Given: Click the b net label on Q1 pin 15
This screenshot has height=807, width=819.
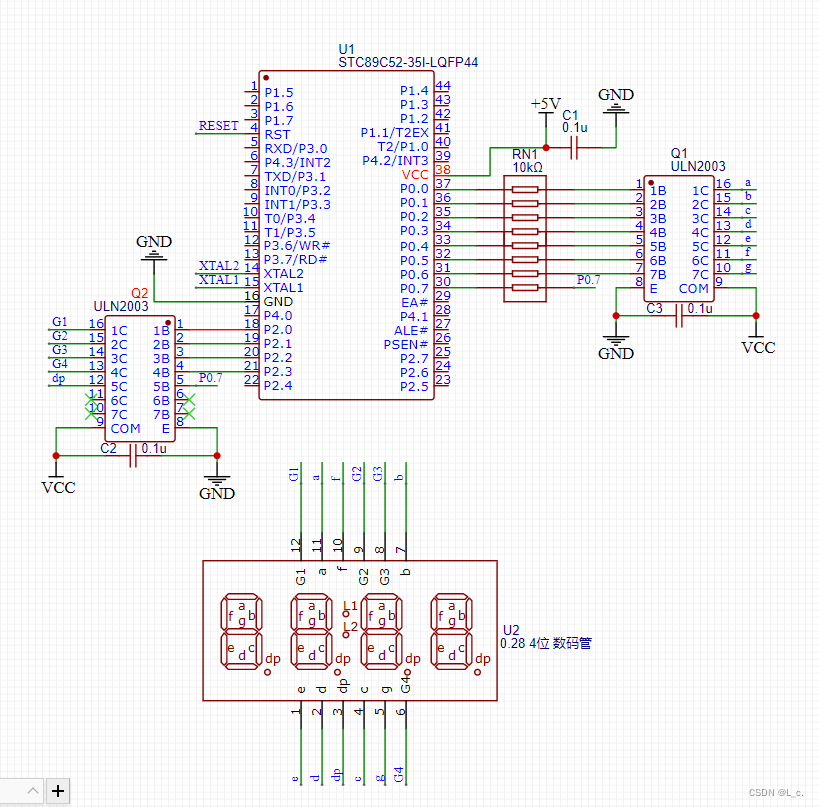Looking at the screenshot, I should tap(748, 196).
